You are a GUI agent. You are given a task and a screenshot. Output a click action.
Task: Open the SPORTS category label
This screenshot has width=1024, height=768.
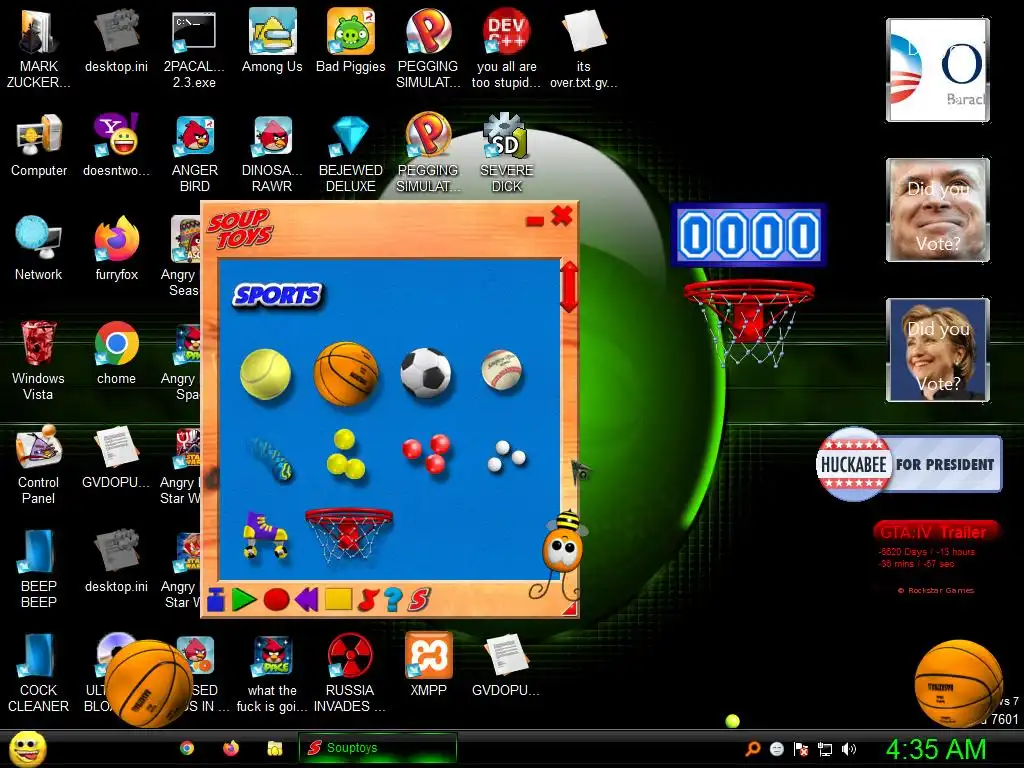click(x=277, y=295)
